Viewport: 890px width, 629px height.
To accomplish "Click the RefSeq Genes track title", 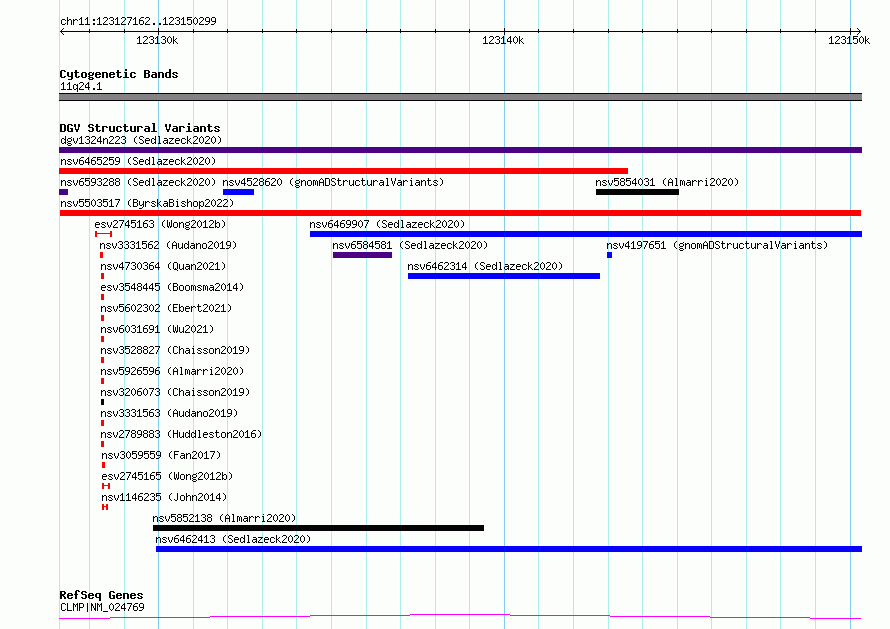I will 101,596.
